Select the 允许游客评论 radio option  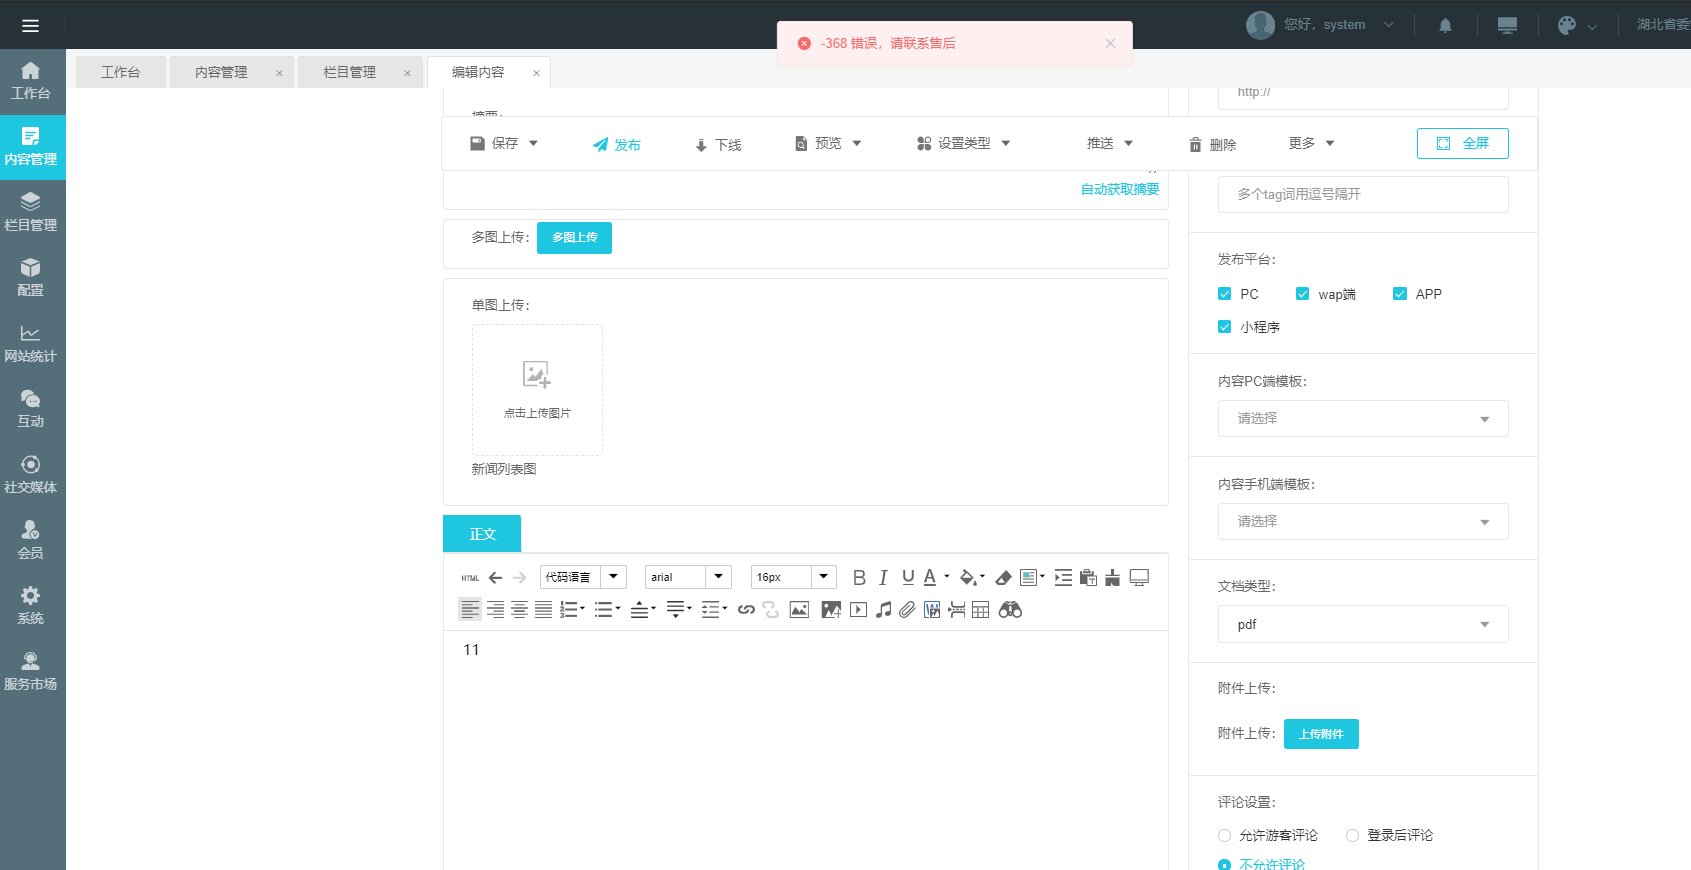tap(1225, 836)
